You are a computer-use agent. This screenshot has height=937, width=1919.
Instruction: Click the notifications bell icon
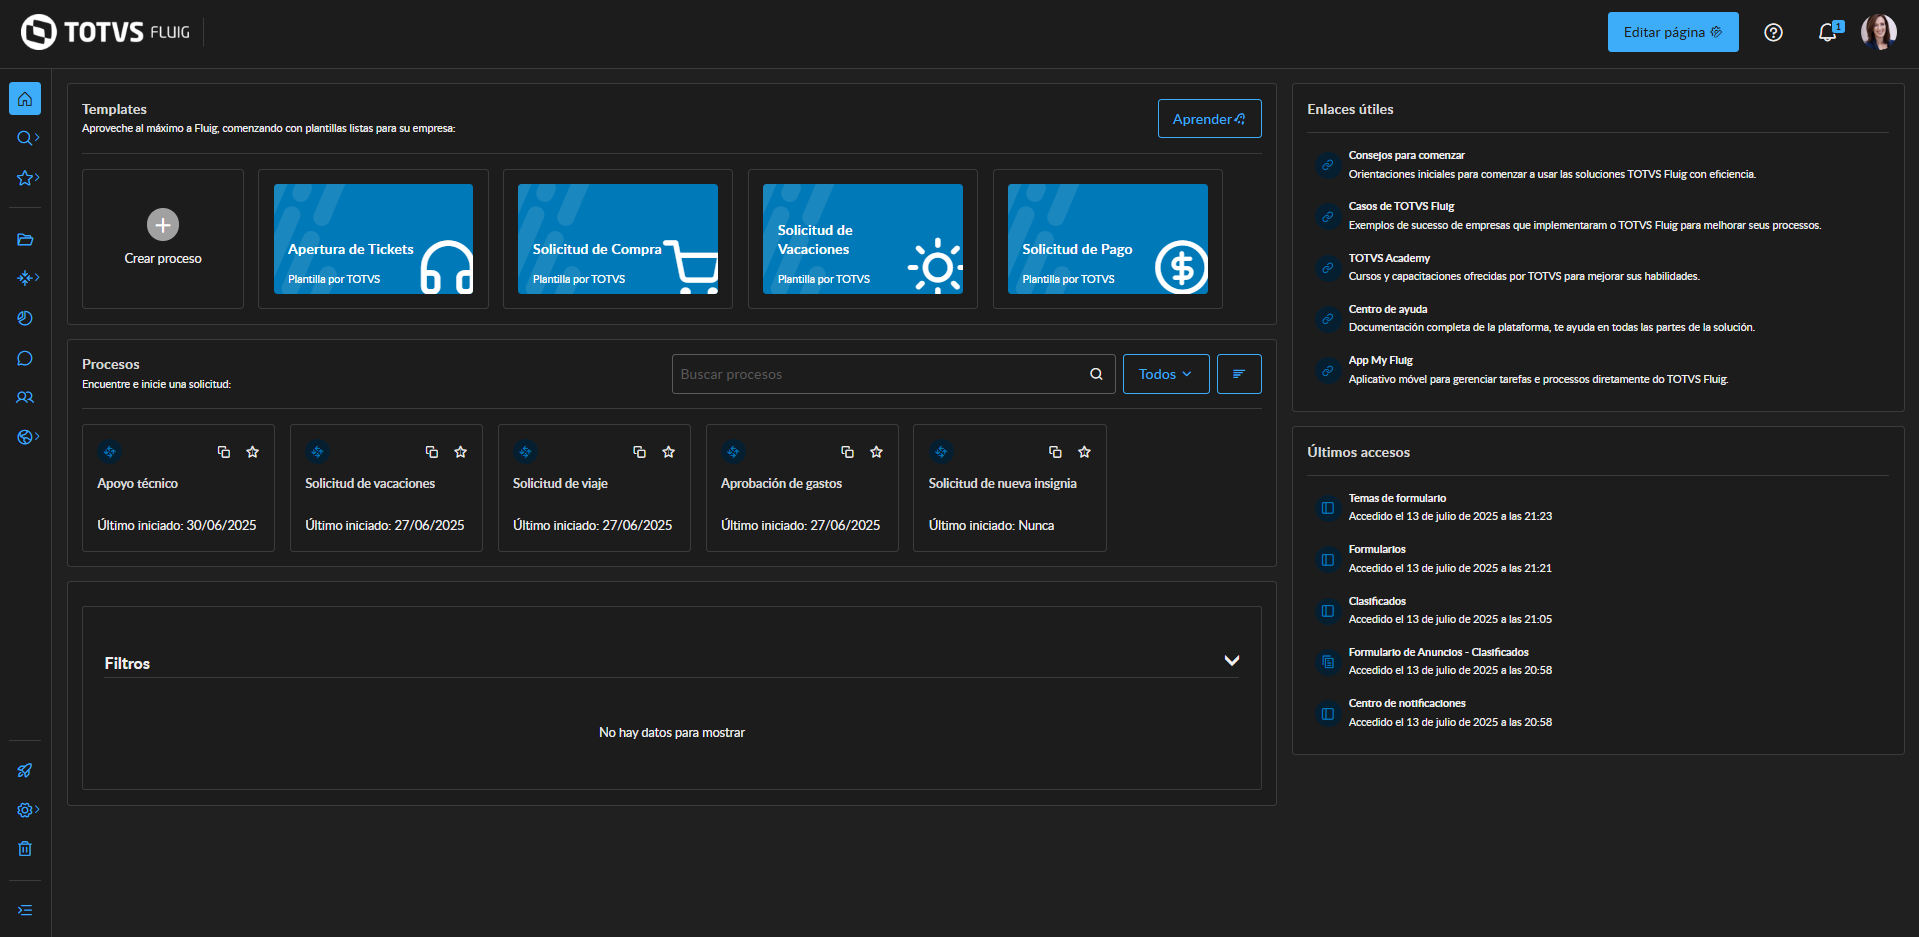[1826, 32]
